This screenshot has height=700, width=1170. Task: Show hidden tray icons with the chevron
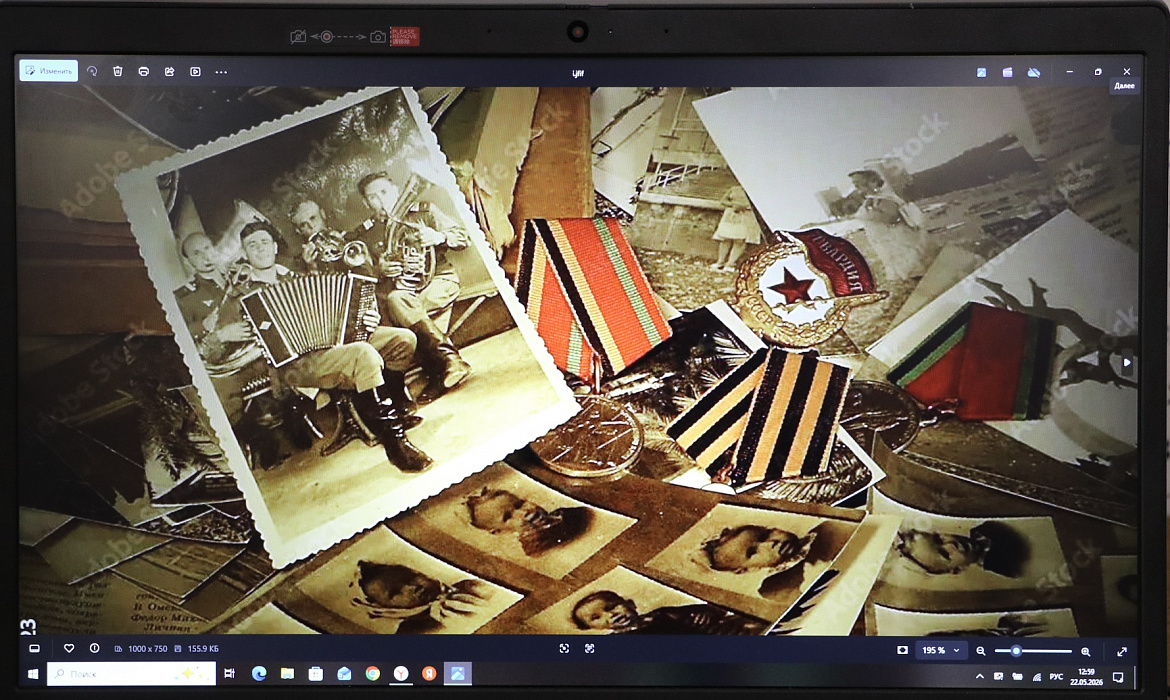tap(979, 677)
